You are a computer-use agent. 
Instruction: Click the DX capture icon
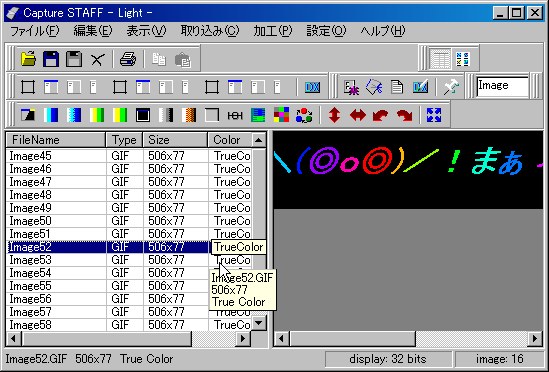312,87
